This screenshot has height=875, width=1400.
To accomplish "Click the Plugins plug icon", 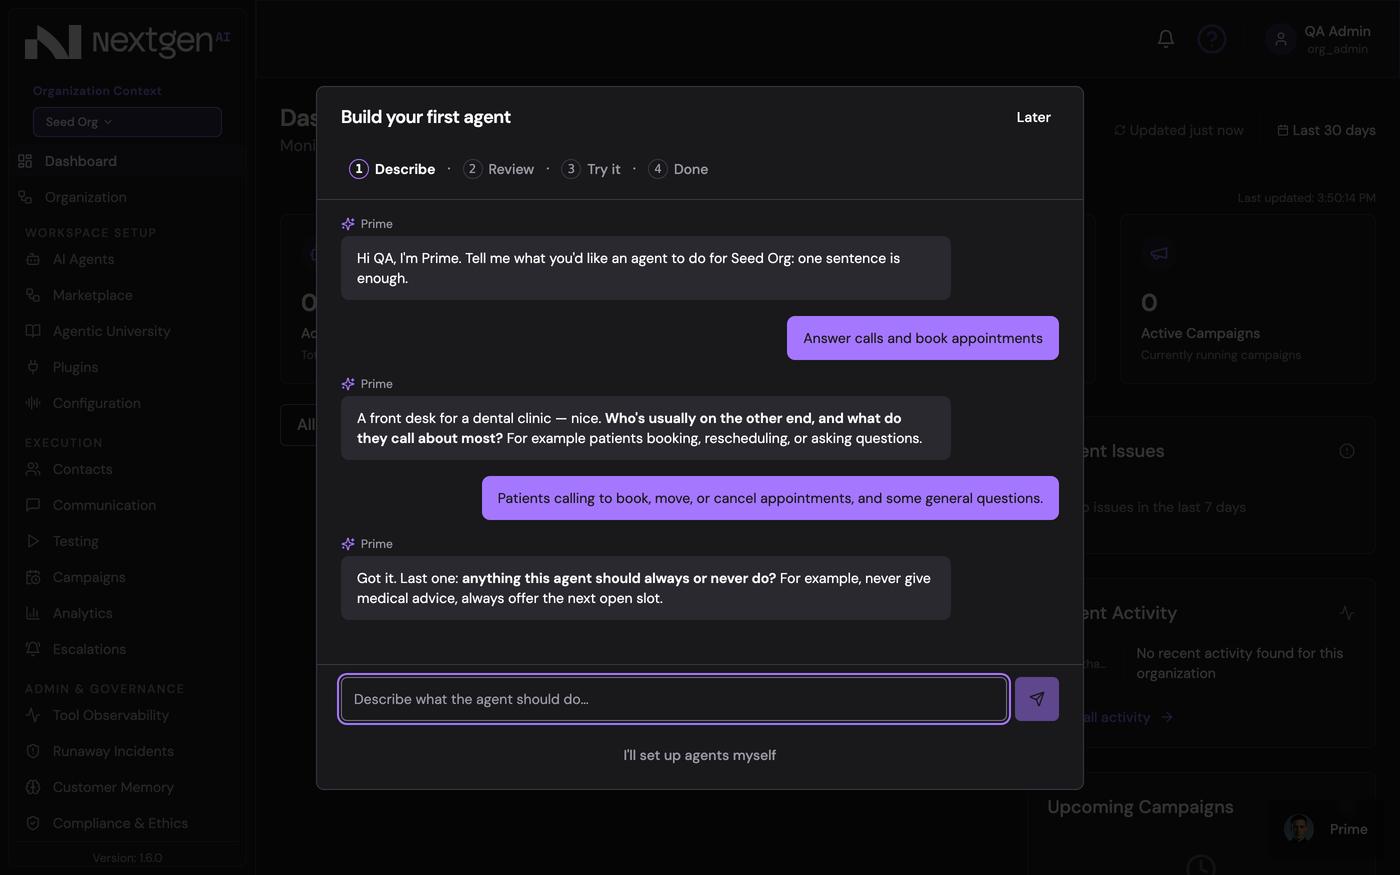I will pyautogui.click(x=33, y=367).
